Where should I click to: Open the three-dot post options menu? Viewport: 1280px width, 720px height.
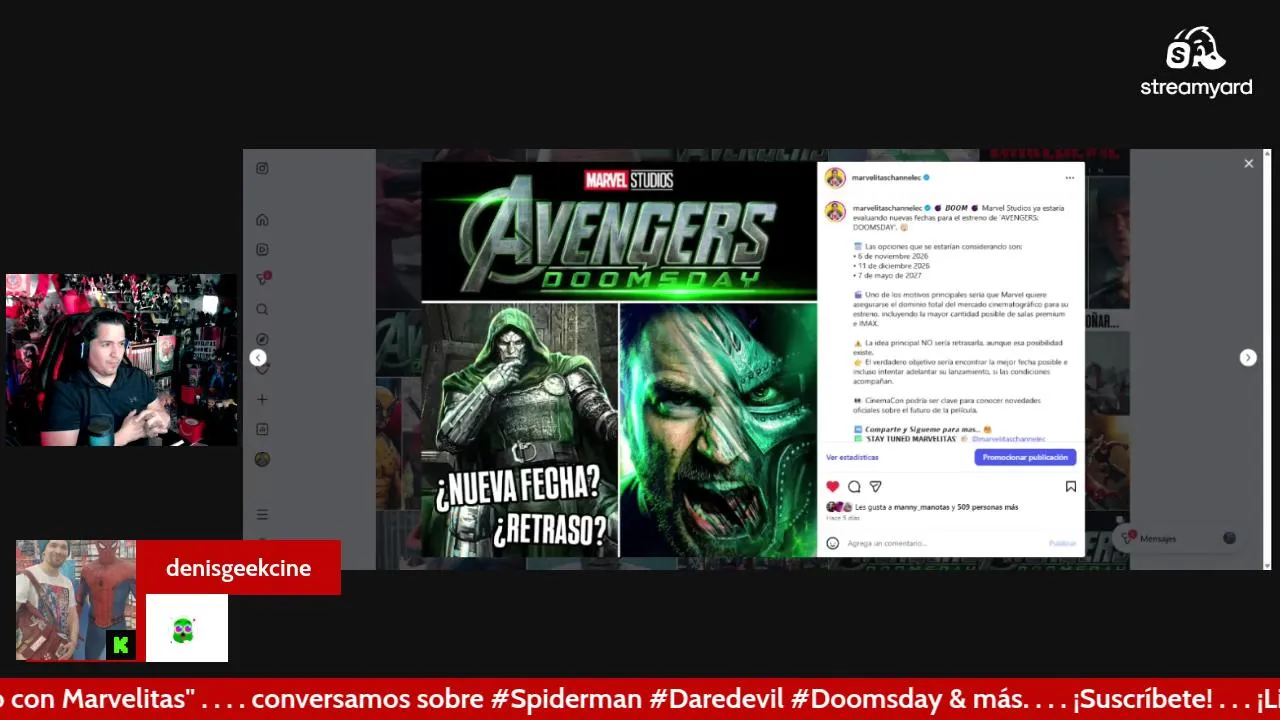(1070, 178)
